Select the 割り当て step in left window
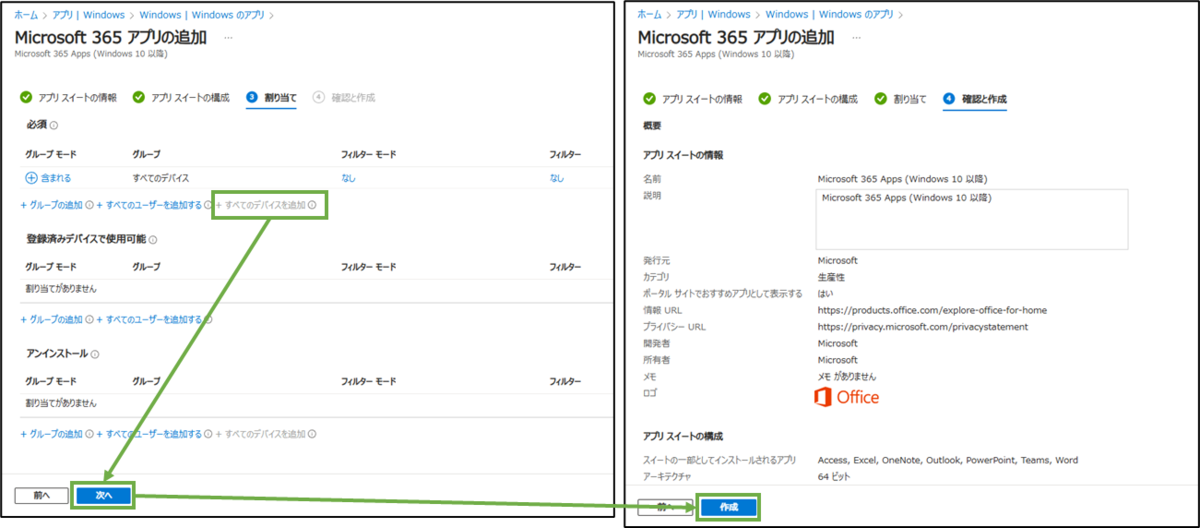The image size is (1200, 528). click(271, 97)
